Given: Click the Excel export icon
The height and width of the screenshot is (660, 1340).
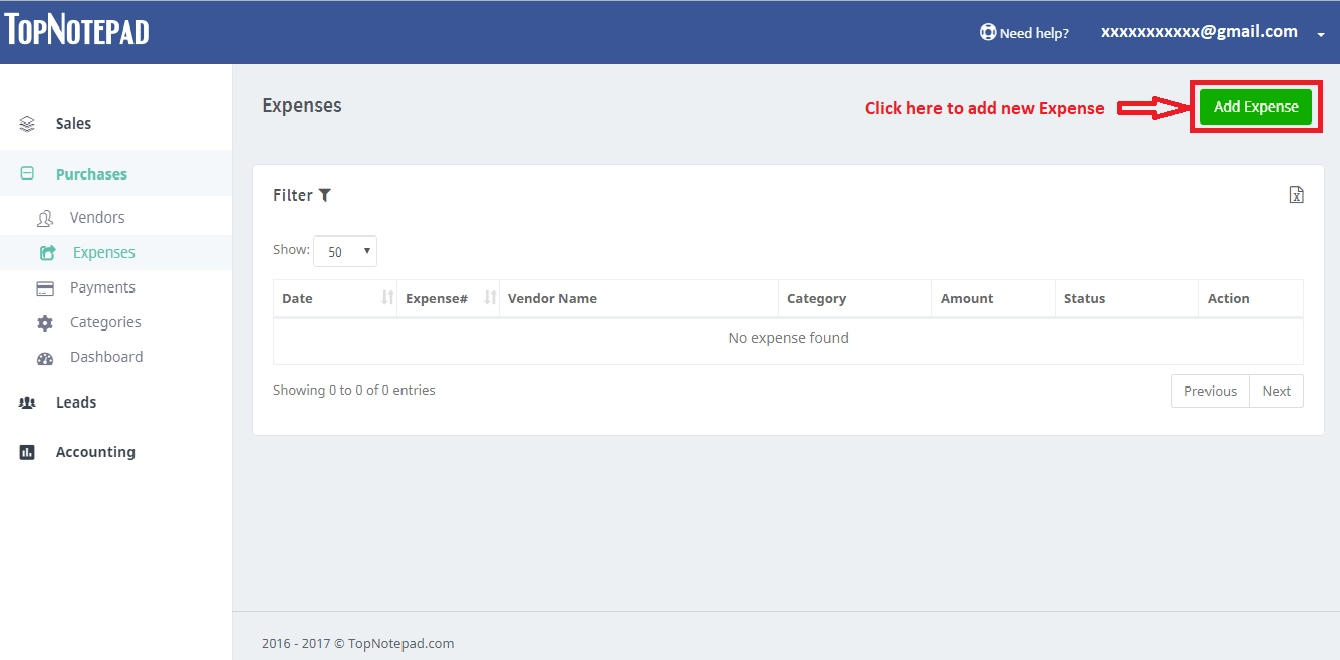Looking at the screenshot, I should (x=1296, y=195).
